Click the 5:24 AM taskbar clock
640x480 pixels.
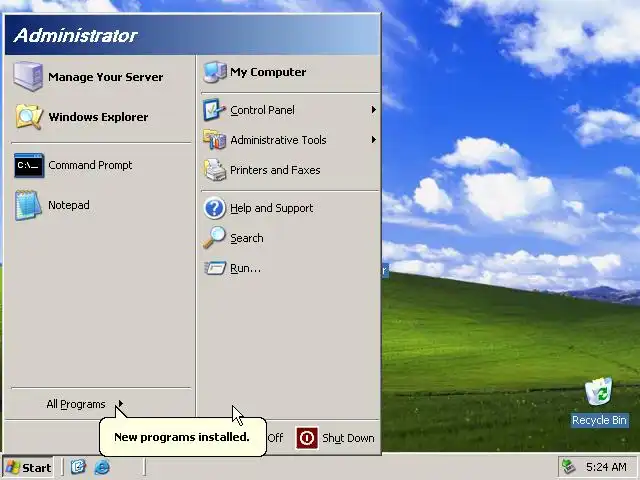(606, 467)
